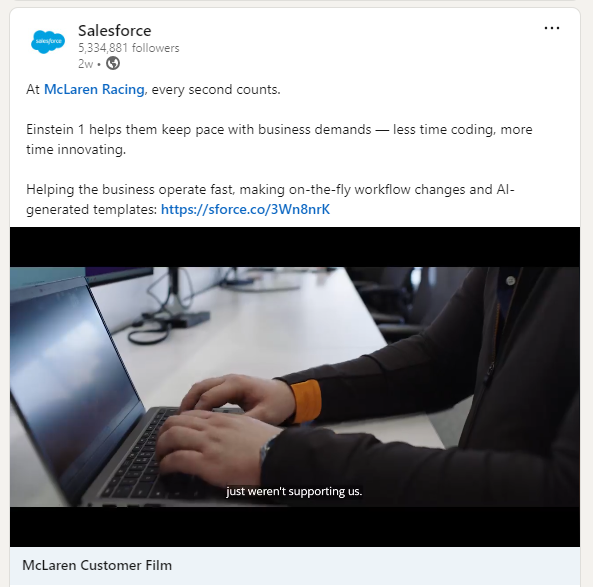This screenshot has height=587, width=593.
Task: Click the light blue footer beside the film title
Action: point(374,566)
